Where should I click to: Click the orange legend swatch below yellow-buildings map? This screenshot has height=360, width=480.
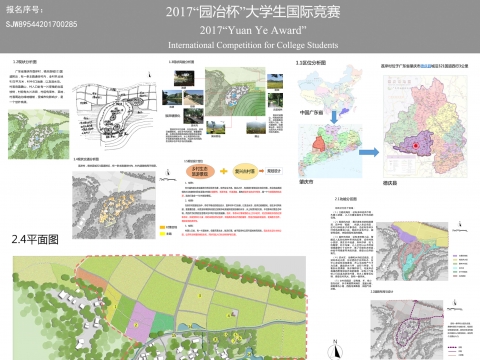pos(162,227)
